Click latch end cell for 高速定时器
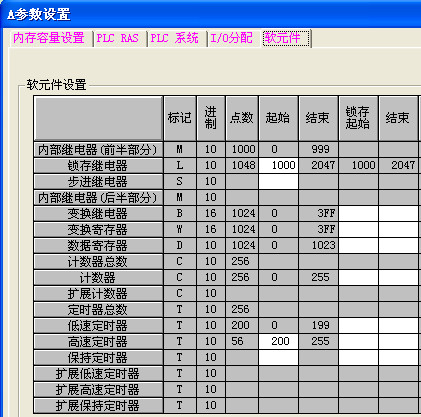Viewport: 421px width, 417px height. [398, 341]
